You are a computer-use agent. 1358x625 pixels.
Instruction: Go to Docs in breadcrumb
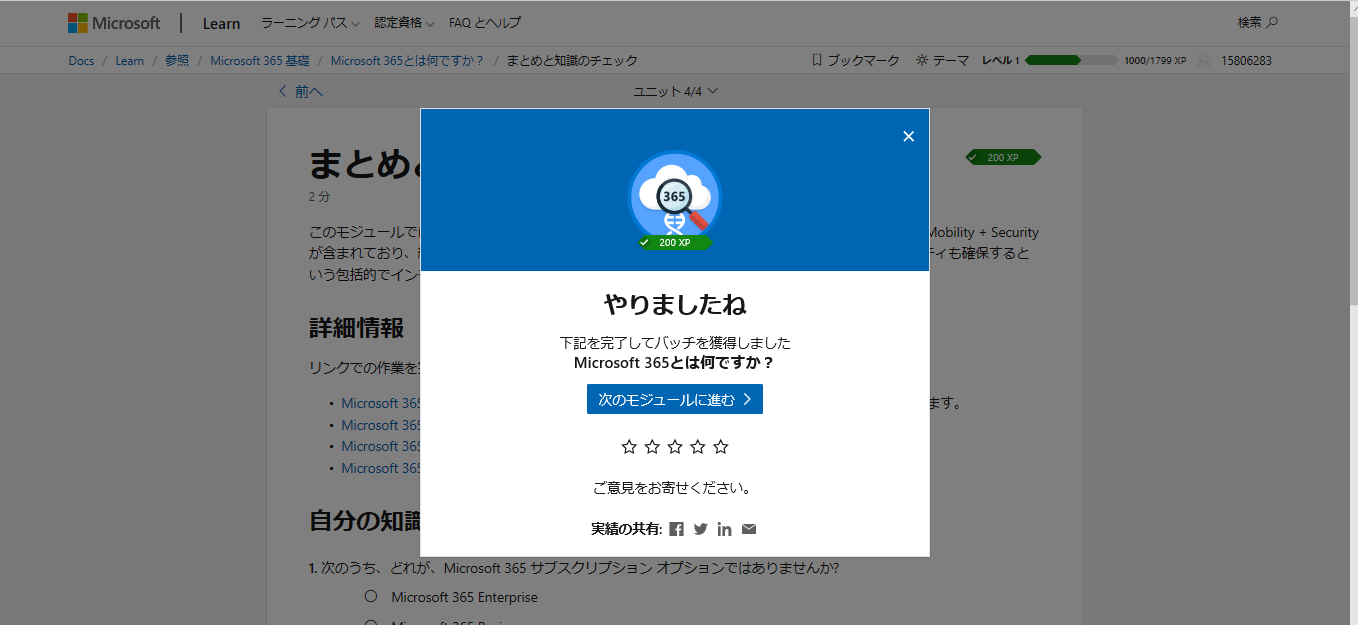[x=81, y=61]
